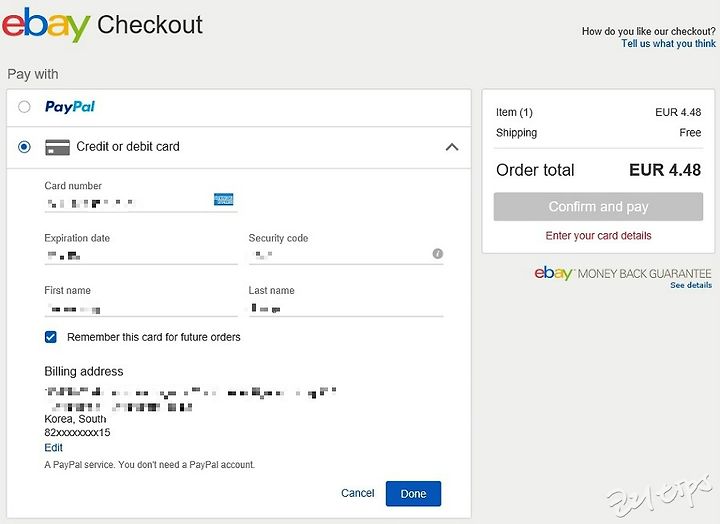
Task: Click Enter your card details message
Action: 598,236
